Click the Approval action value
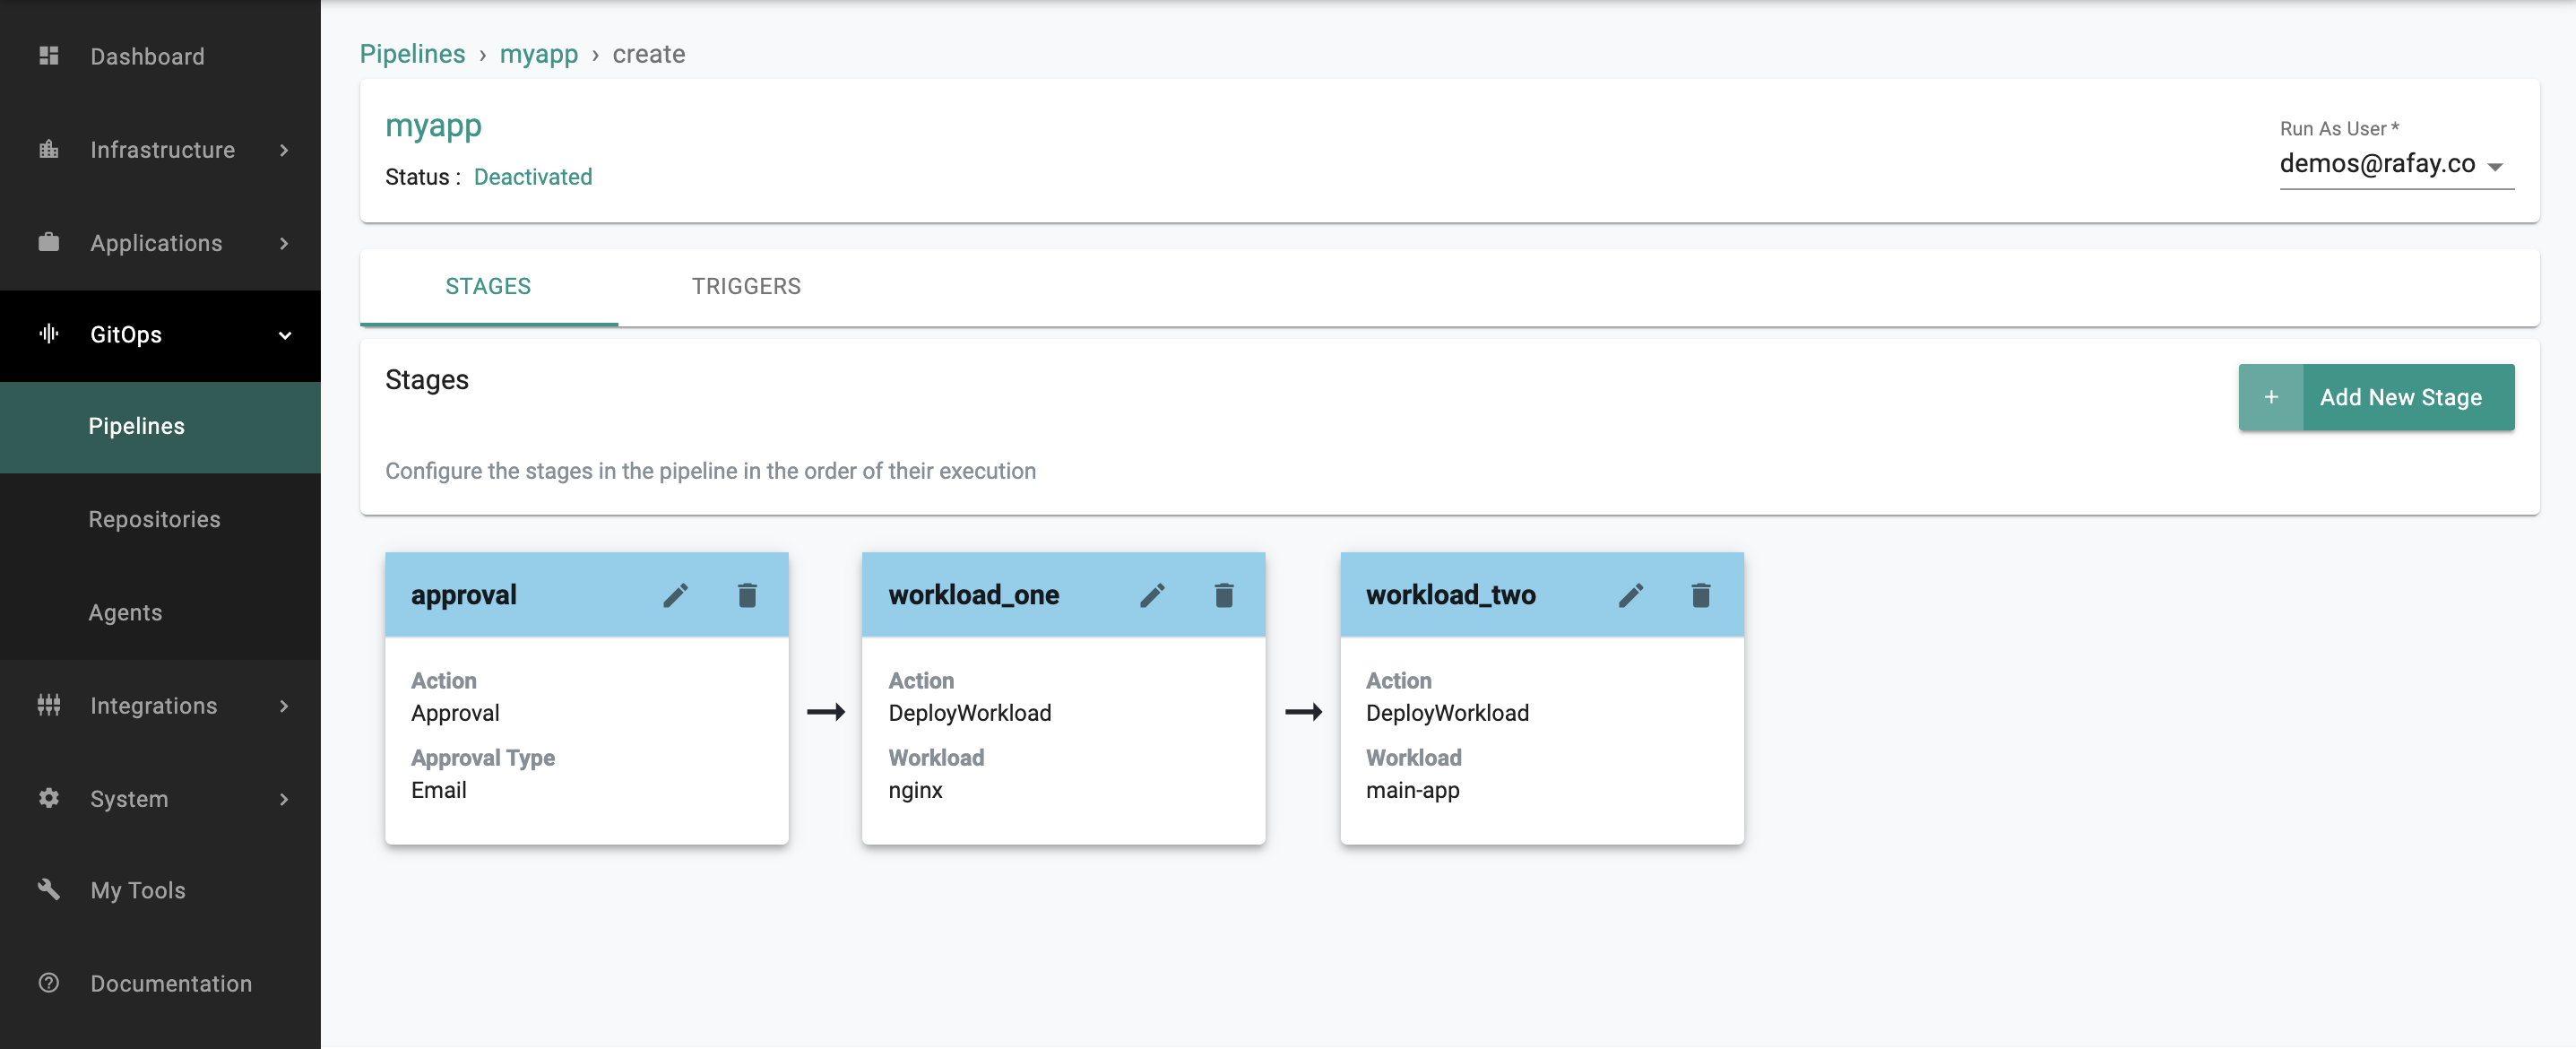 (455, 713)
